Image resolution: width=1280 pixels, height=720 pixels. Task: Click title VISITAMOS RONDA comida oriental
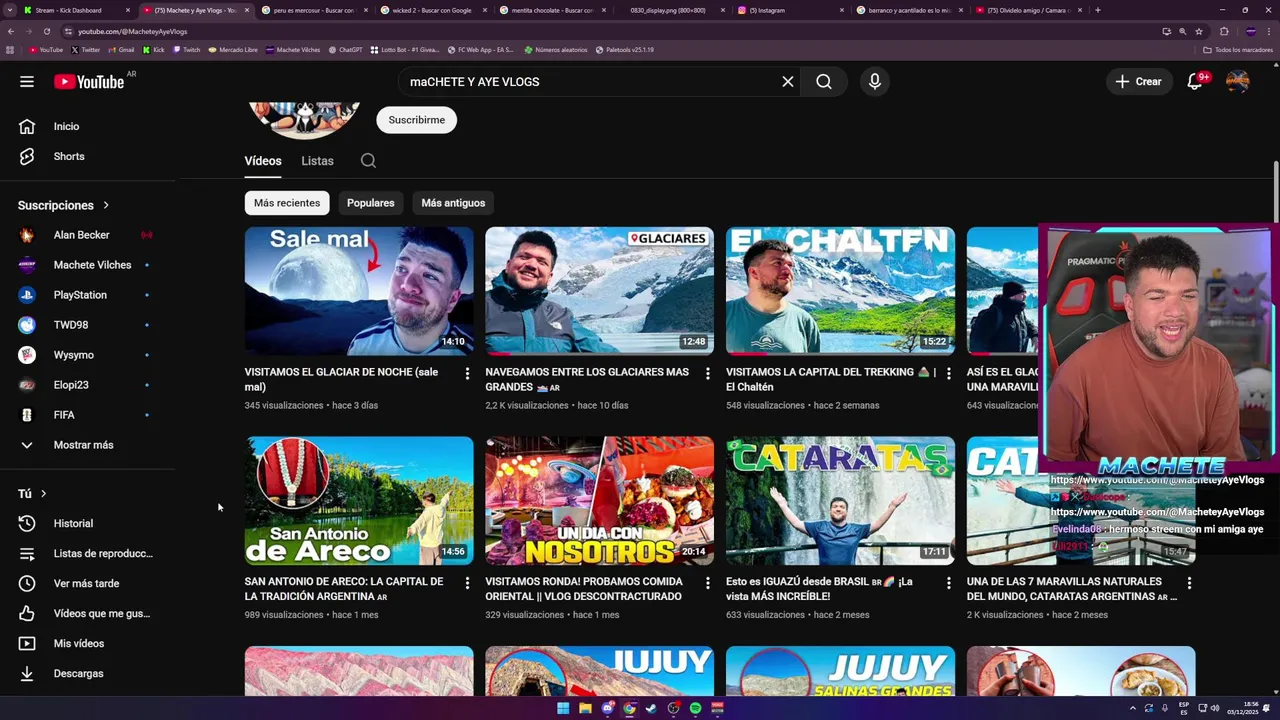point(584,589)
